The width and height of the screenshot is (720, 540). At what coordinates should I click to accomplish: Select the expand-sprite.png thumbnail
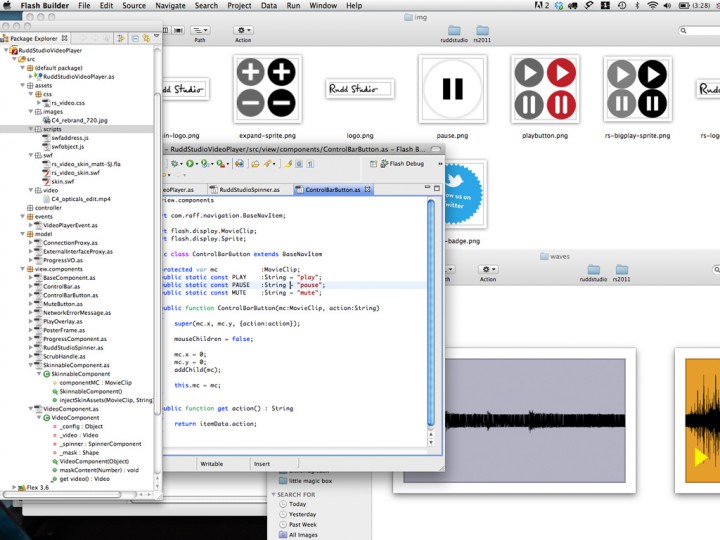click(x=267, y=89)
